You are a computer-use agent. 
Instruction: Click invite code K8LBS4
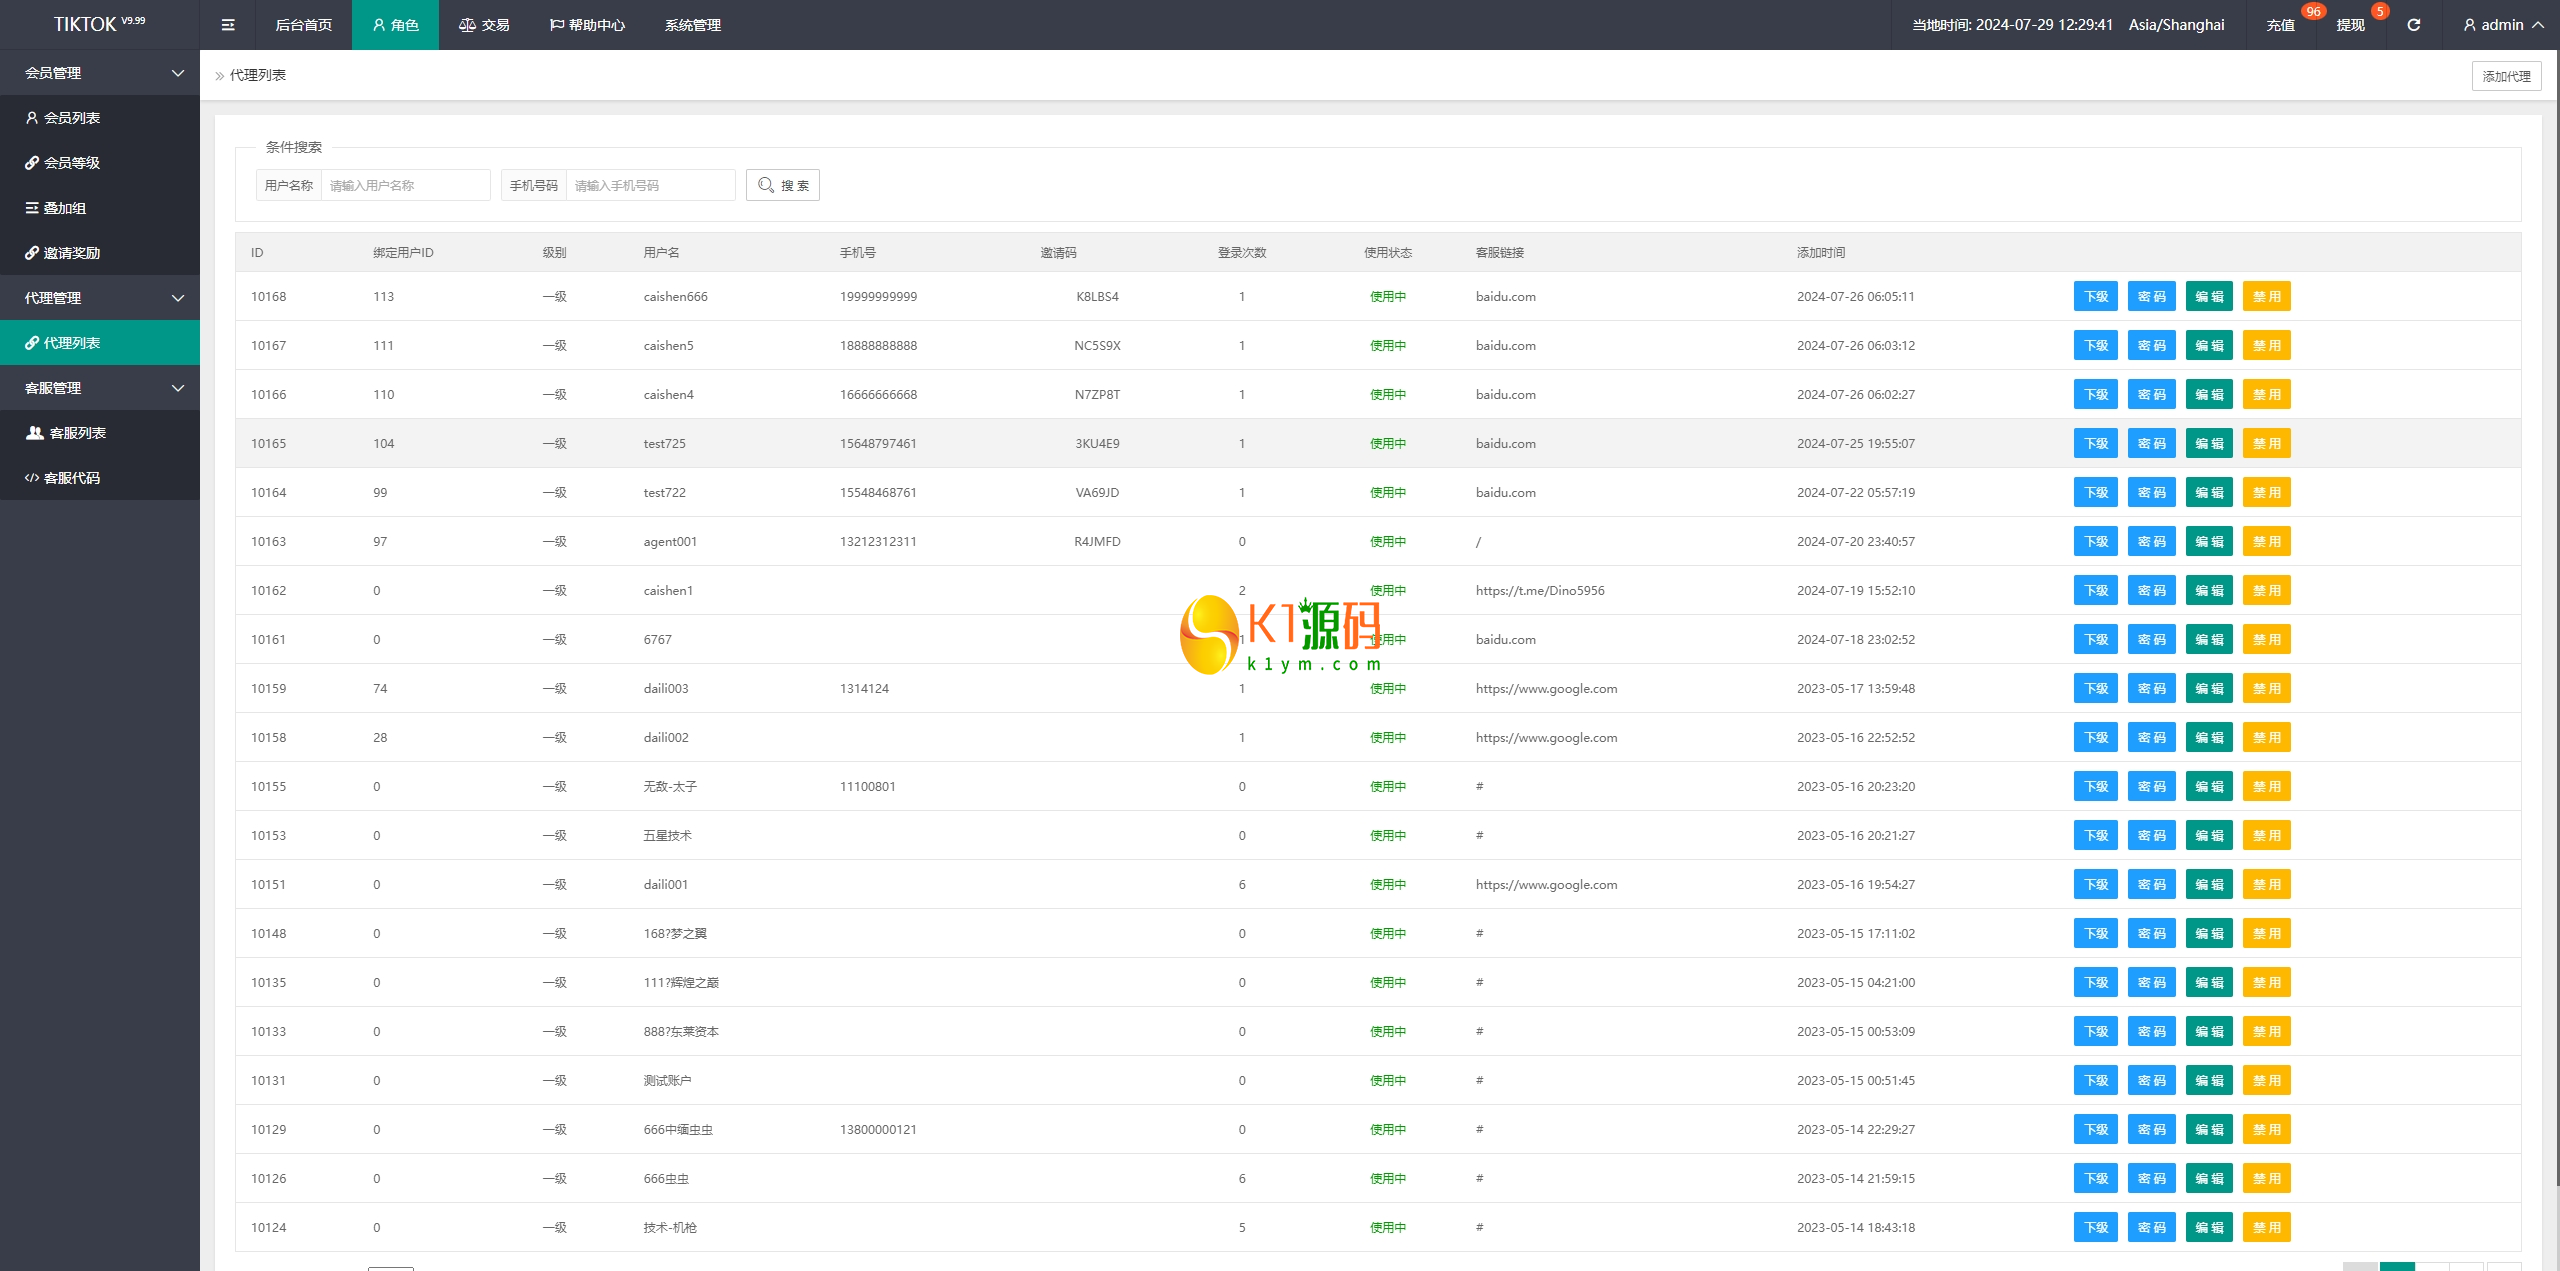[1097, 297]
